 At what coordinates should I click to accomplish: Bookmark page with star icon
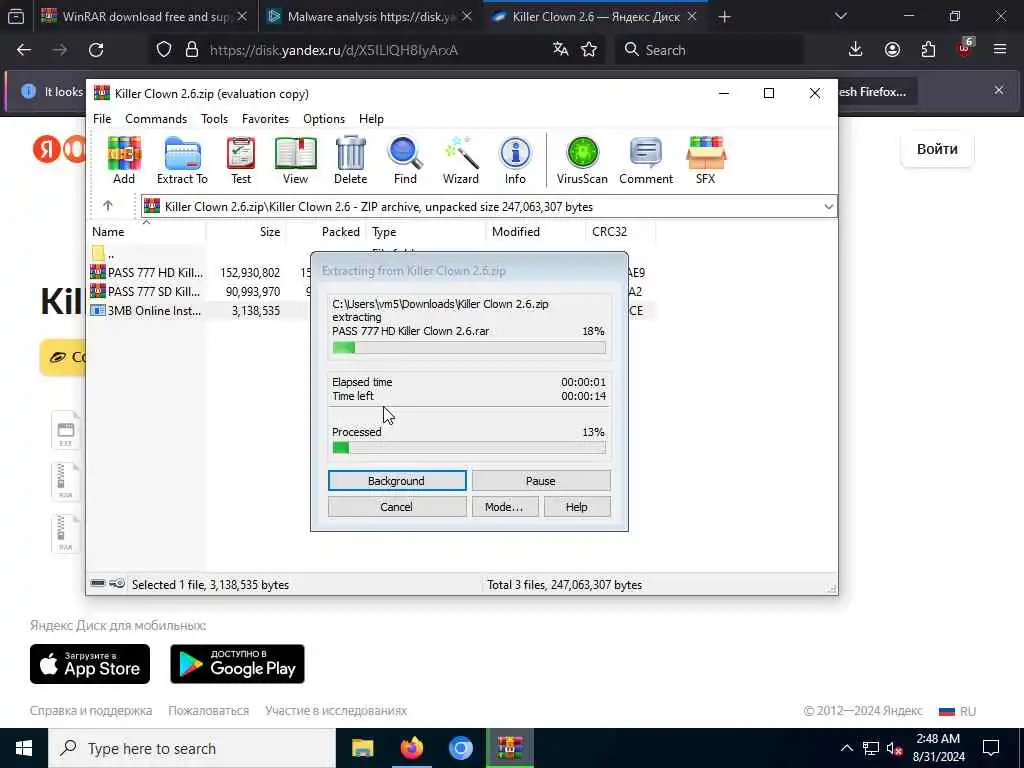tap(589, 50)
